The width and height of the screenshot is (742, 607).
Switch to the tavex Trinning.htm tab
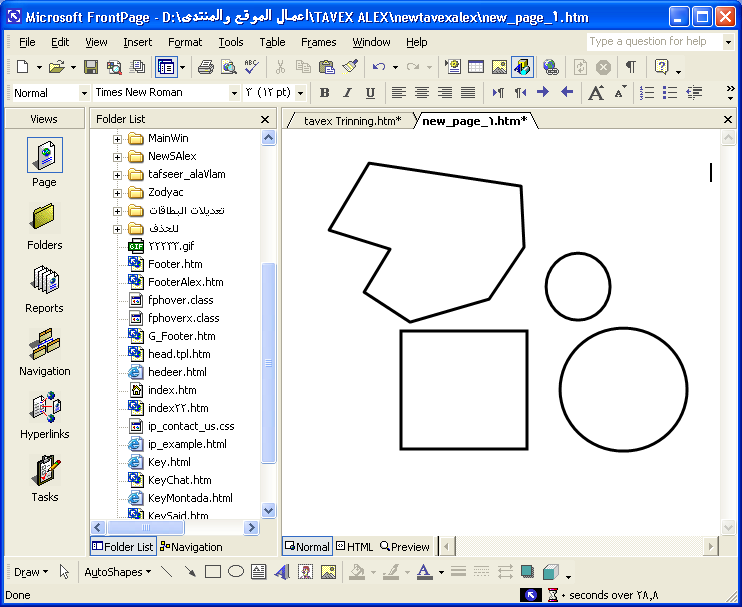pos(352,121)
